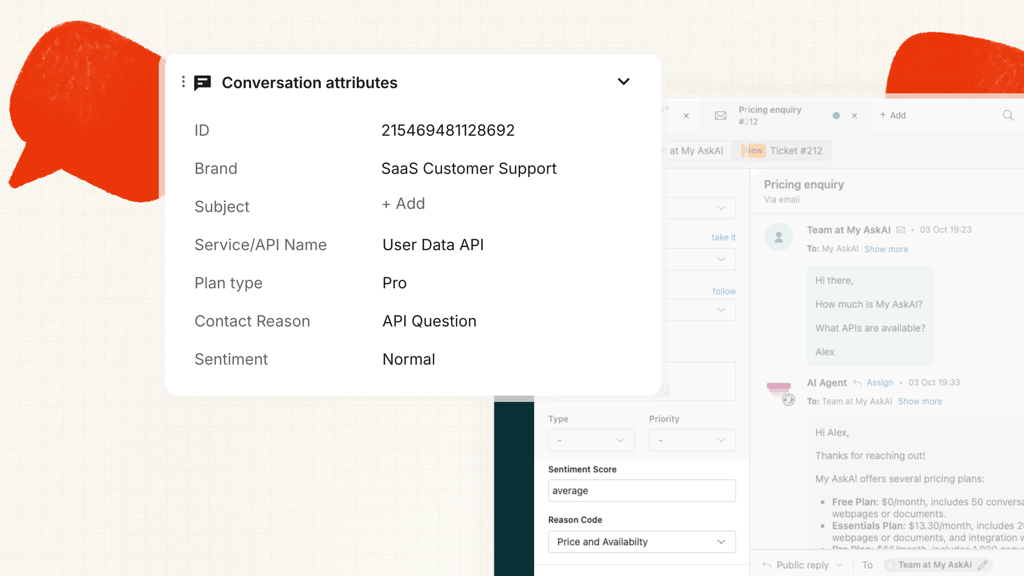The width and height of the screenshot is (1024, 576).
Task: Open the search magnifier icon
Action: pyautogui.click(x=1008, y=115)
